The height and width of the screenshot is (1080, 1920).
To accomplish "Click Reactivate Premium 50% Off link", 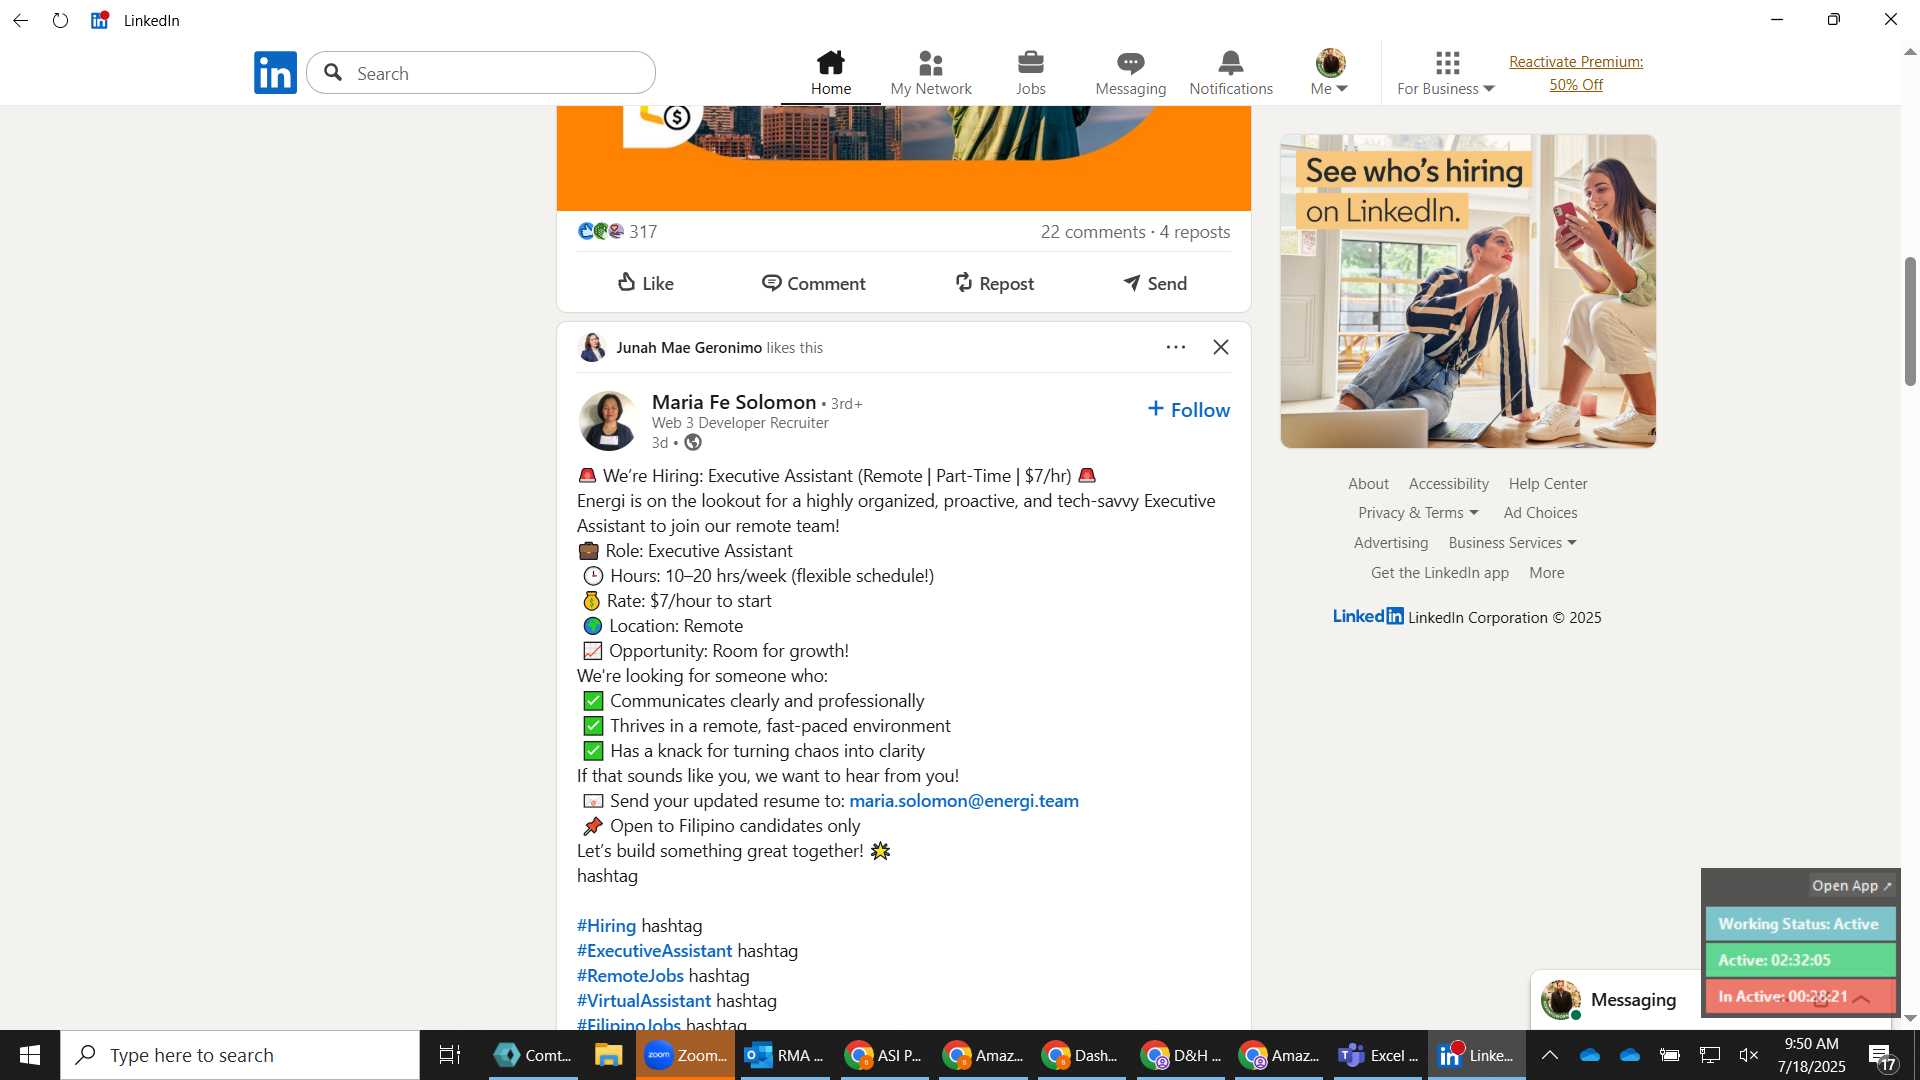I will coord(1576,73).
